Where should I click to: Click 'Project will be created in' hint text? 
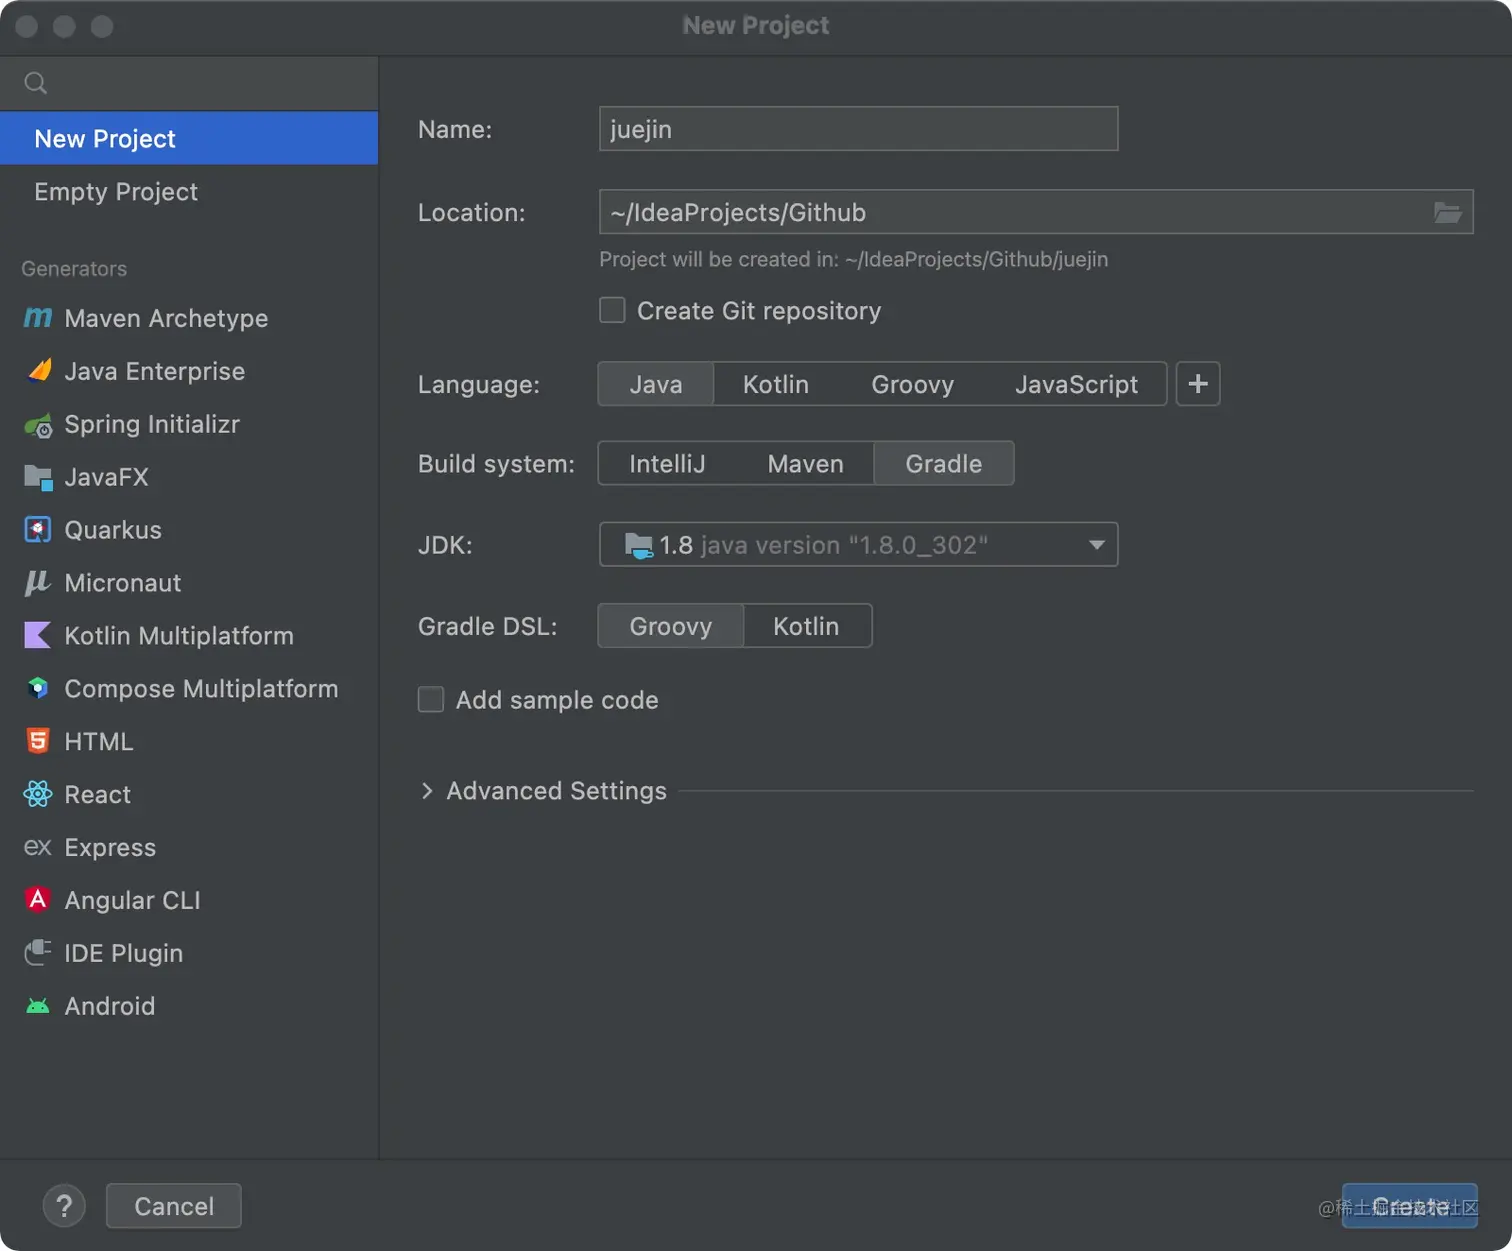(x=853, y=260)
